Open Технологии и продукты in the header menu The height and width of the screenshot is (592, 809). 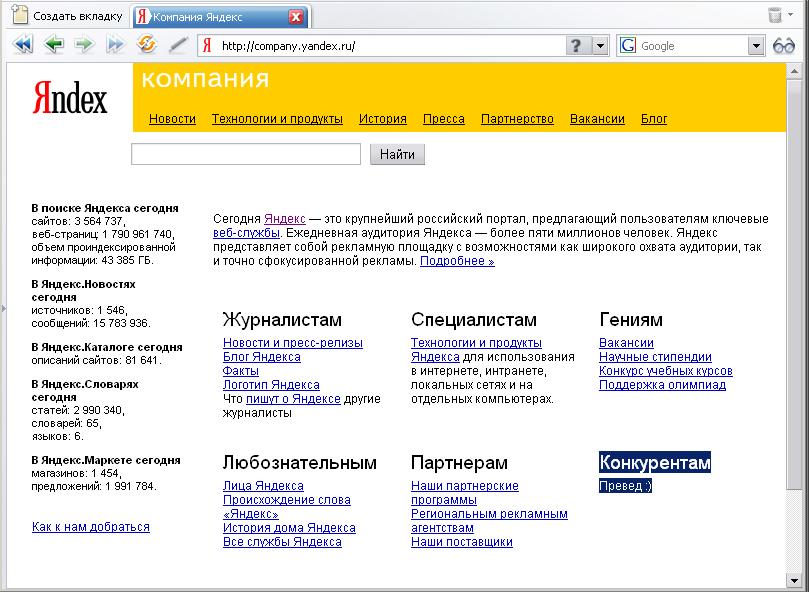click(277, 119)
